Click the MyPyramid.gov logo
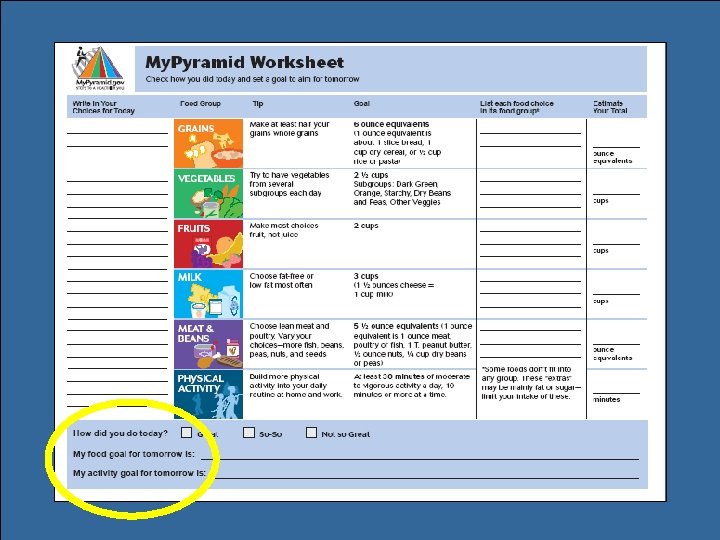The width and height of the screenshot is (720, 540). coord(100,68)
